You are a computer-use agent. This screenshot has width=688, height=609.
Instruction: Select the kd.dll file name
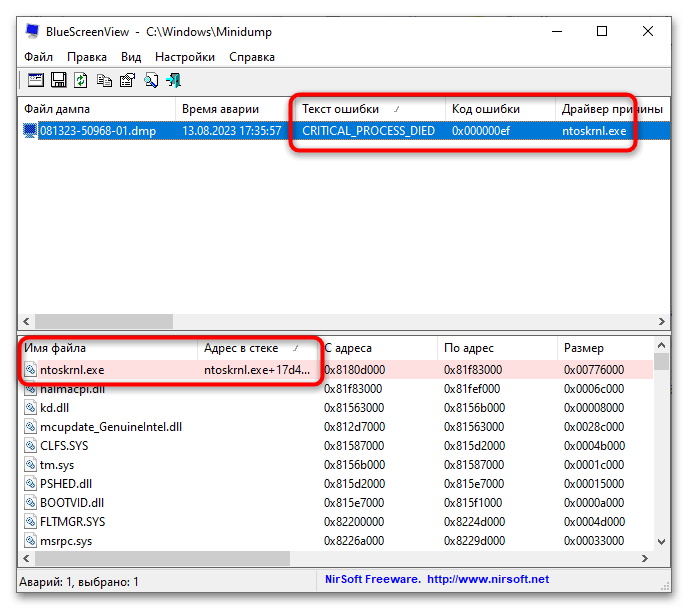coord(54,408)
